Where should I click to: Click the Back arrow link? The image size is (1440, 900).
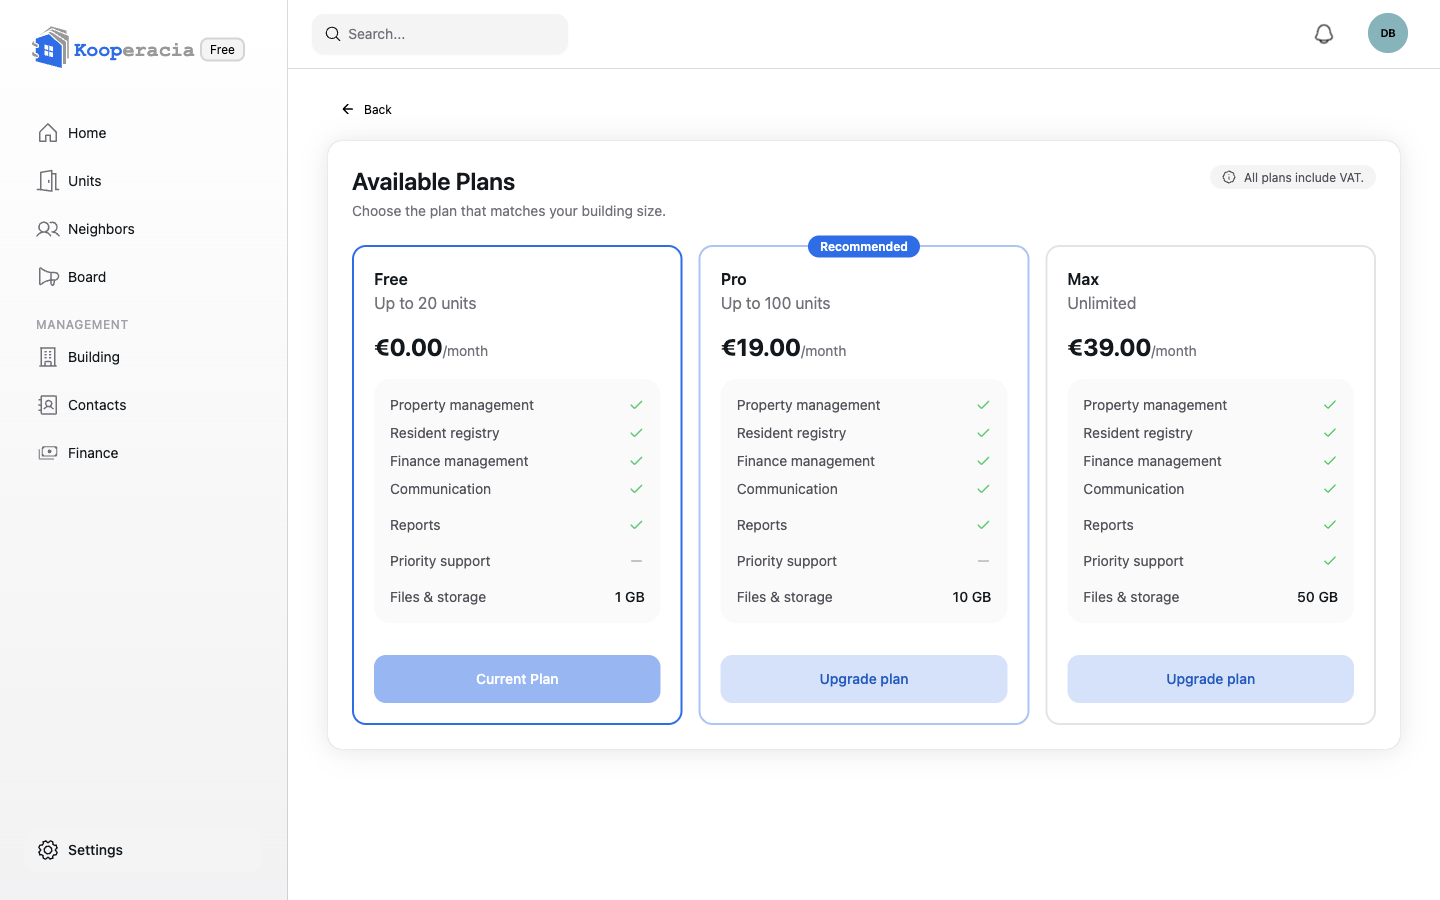point(366,109)
